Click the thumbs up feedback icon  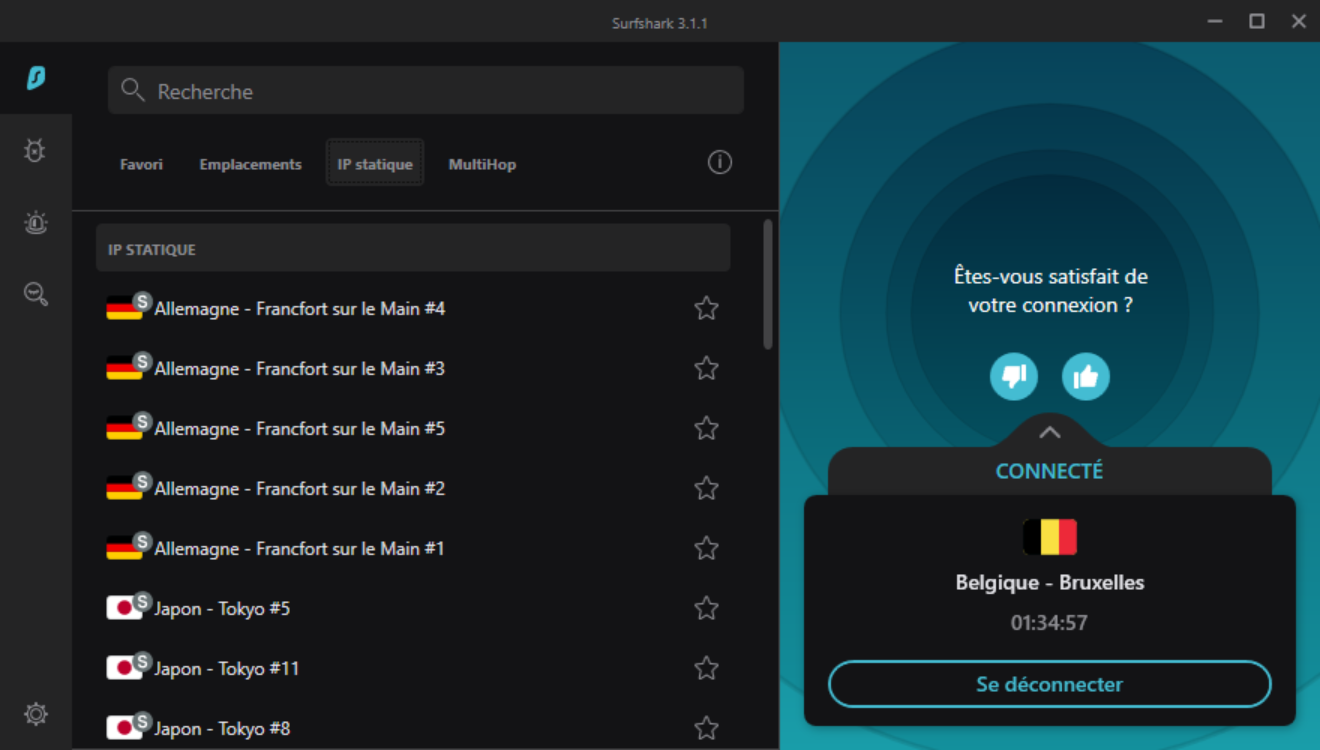(1086, 377)
